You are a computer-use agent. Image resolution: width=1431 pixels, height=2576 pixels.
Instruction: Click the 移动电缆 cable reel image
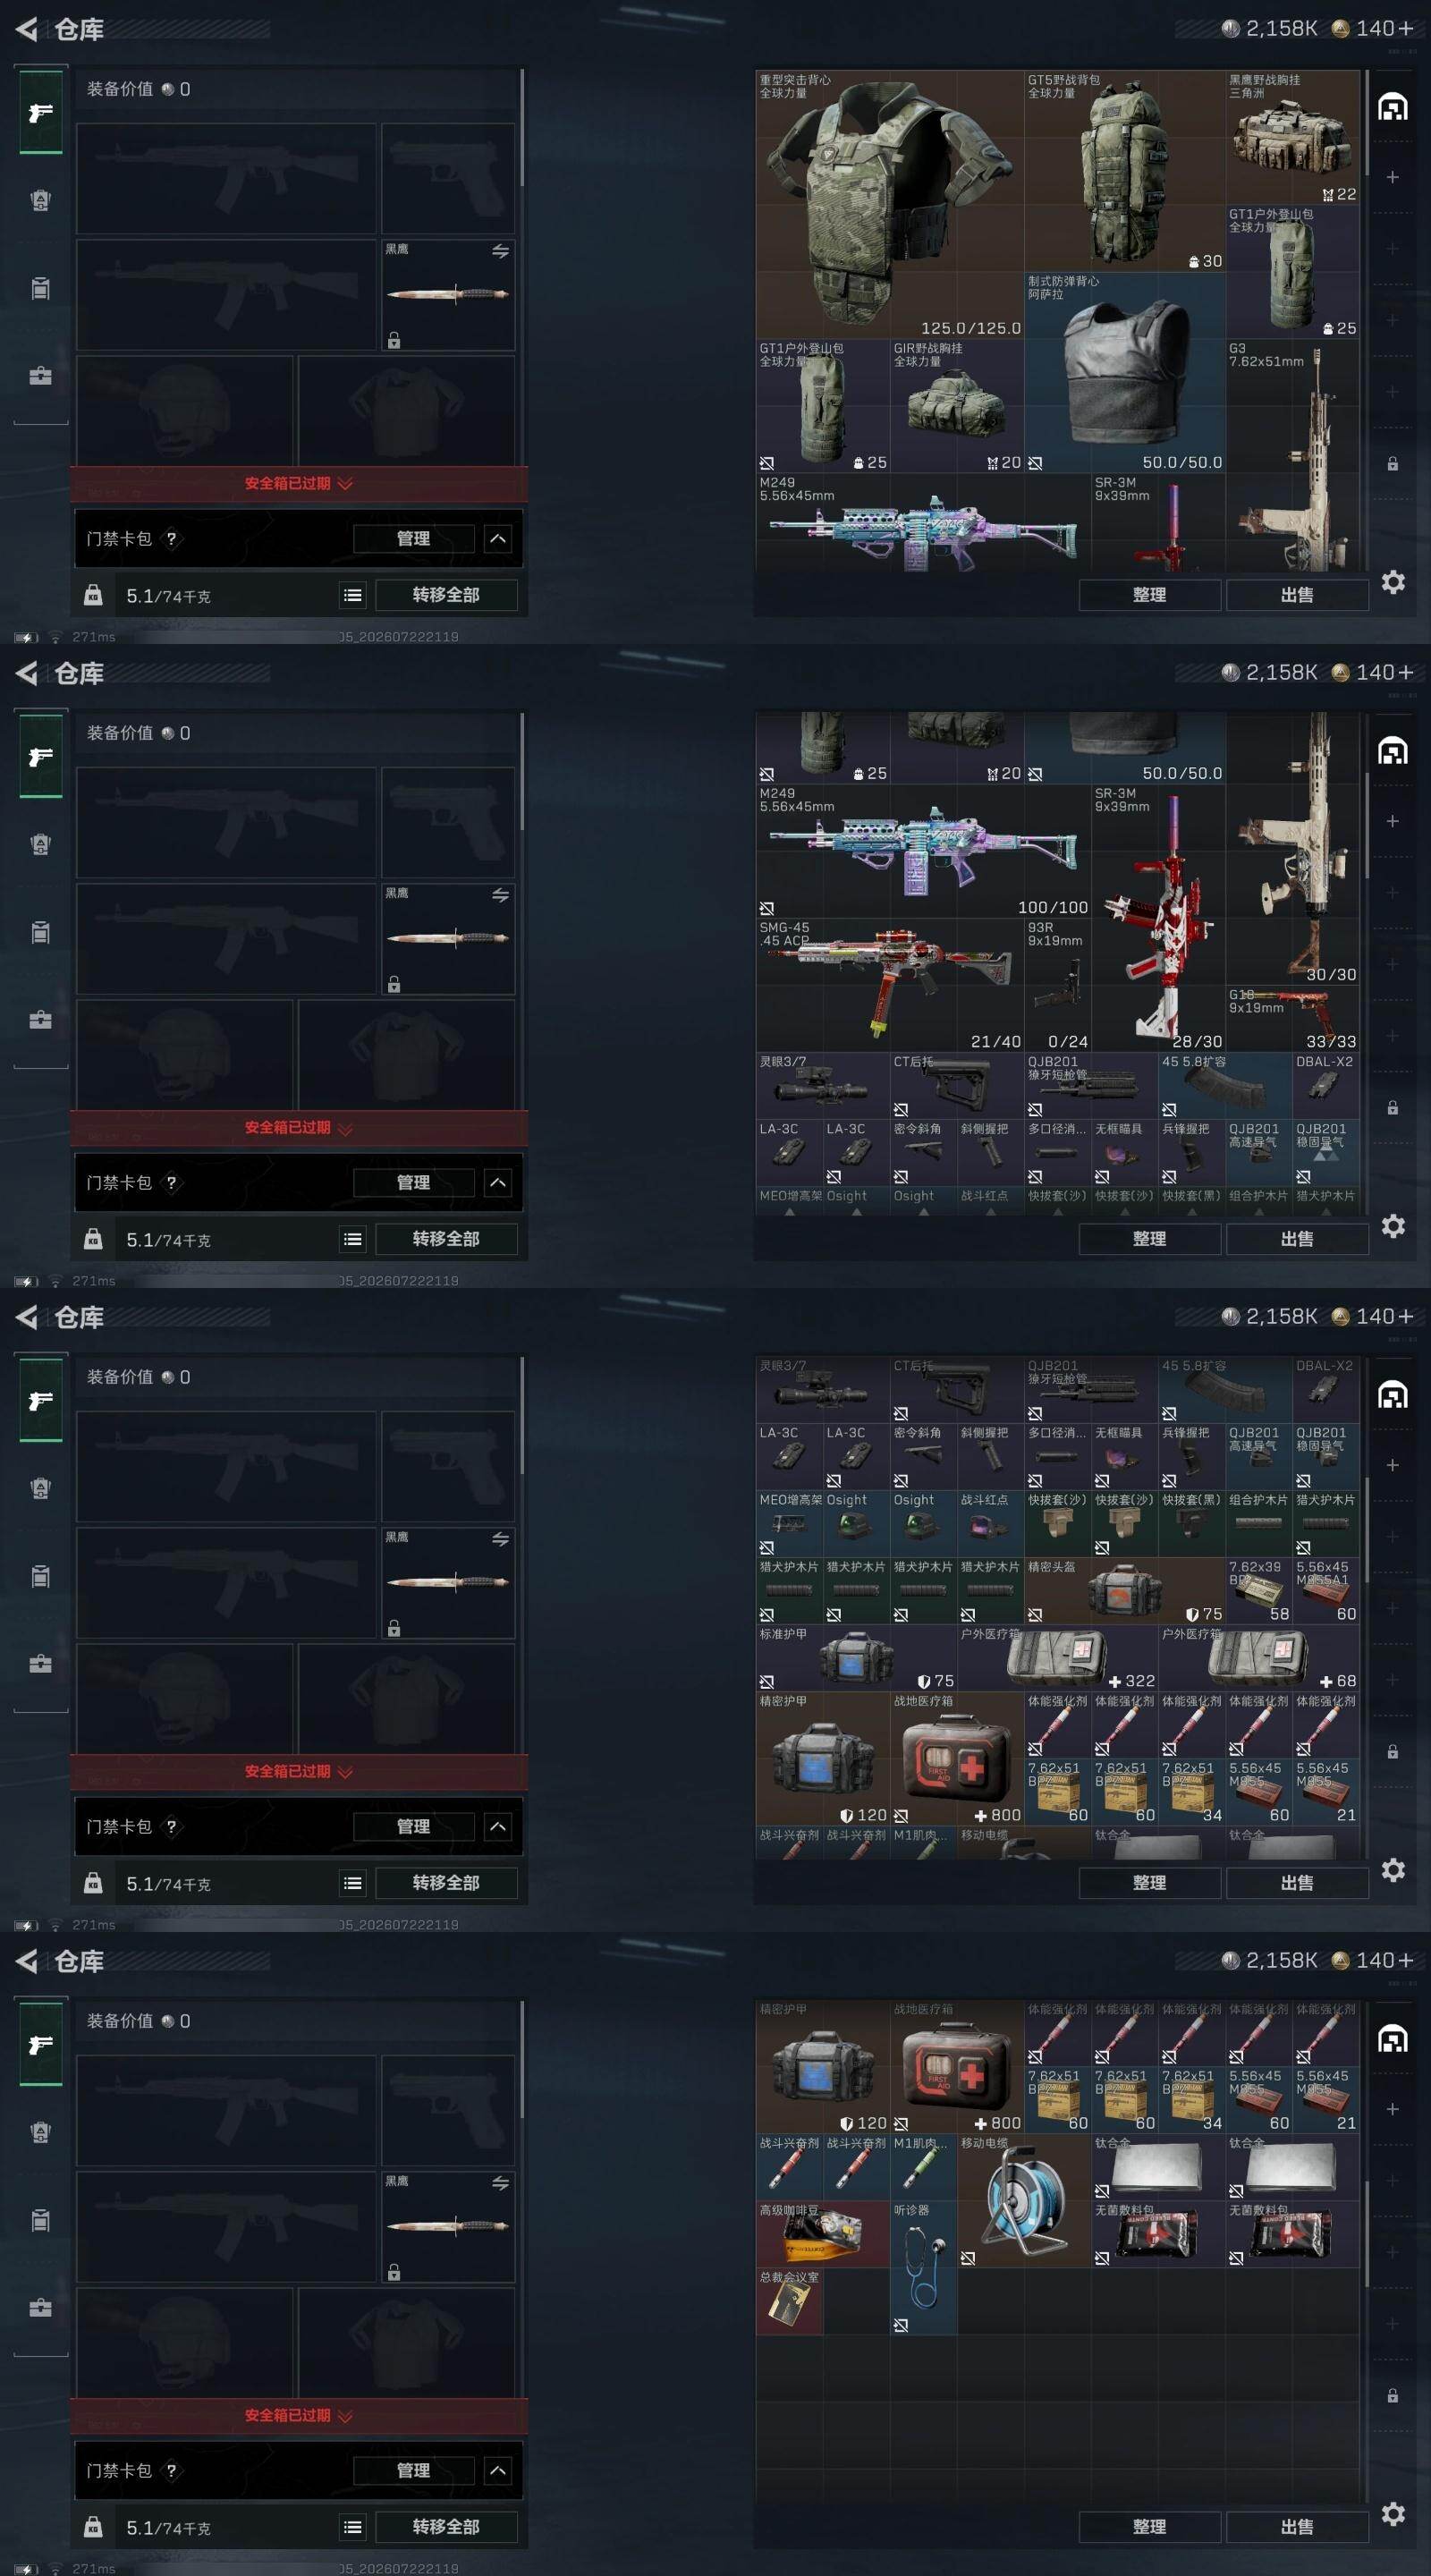1024,2200
